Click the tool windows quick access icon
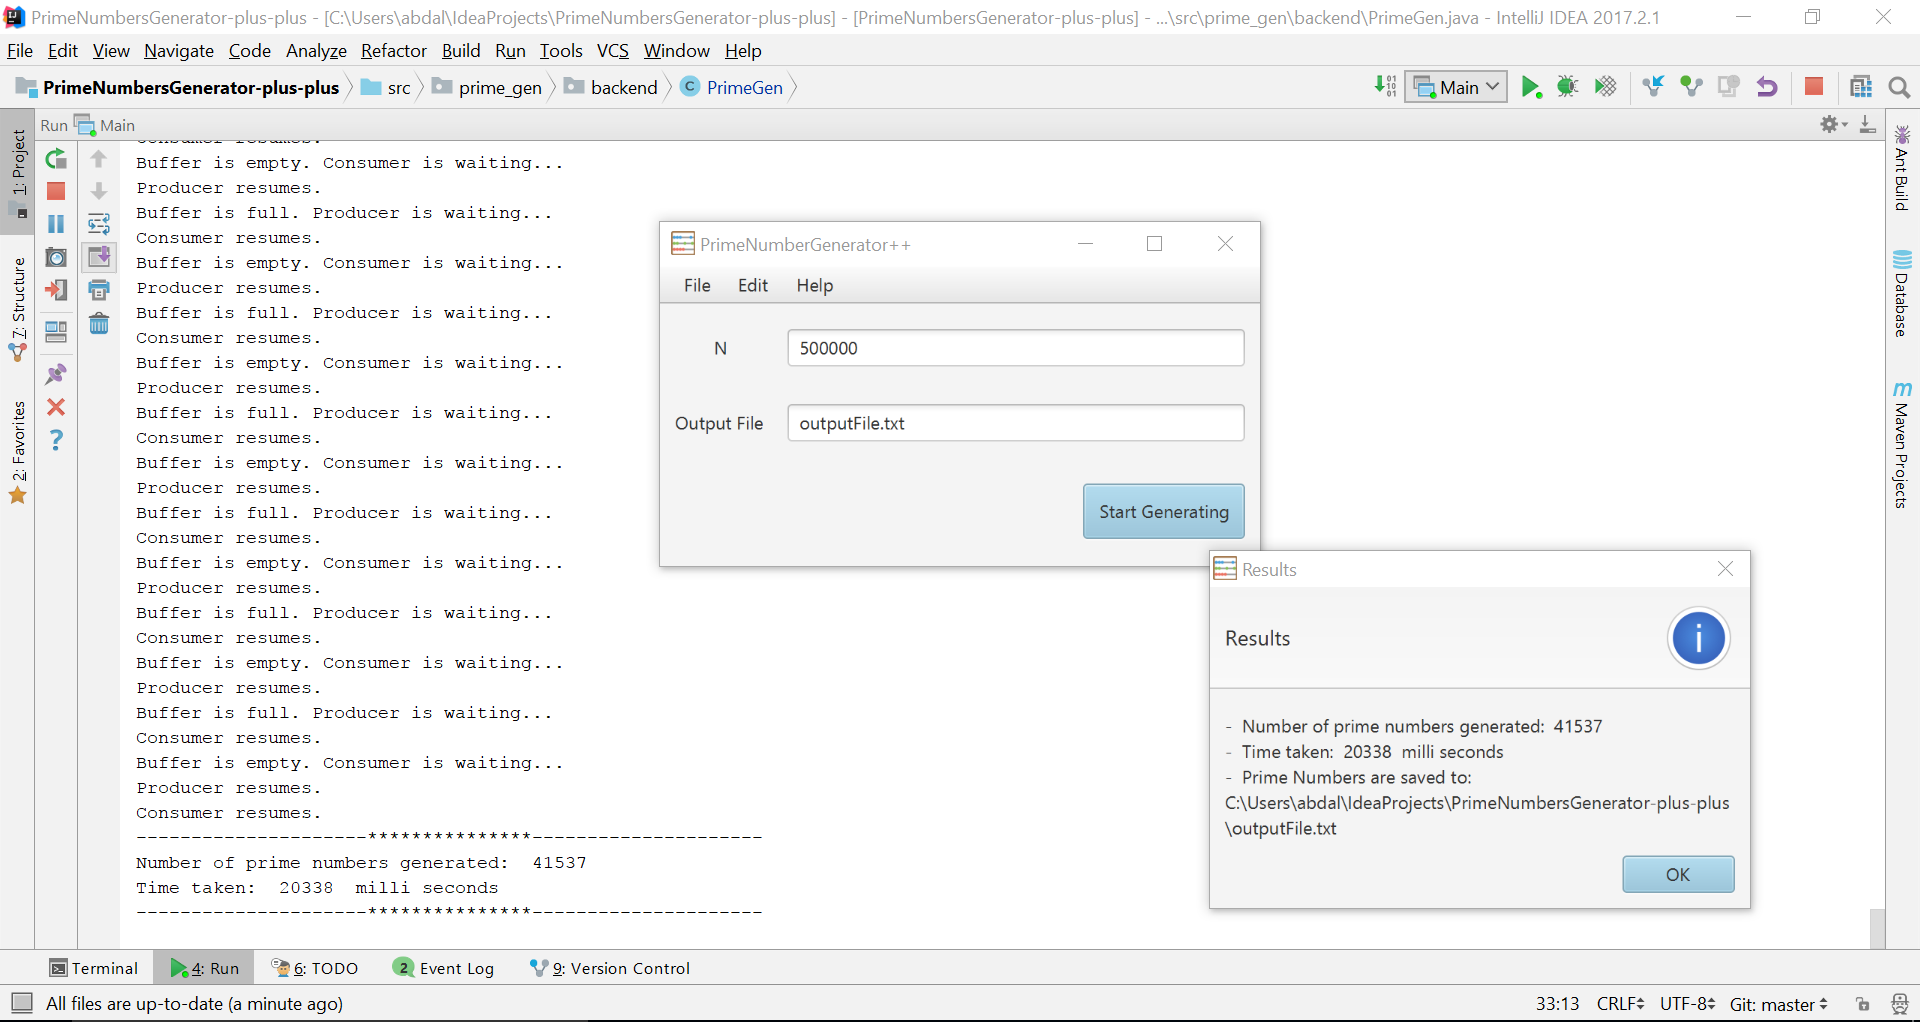The image size is (1920, 1022). point(21,1003)
